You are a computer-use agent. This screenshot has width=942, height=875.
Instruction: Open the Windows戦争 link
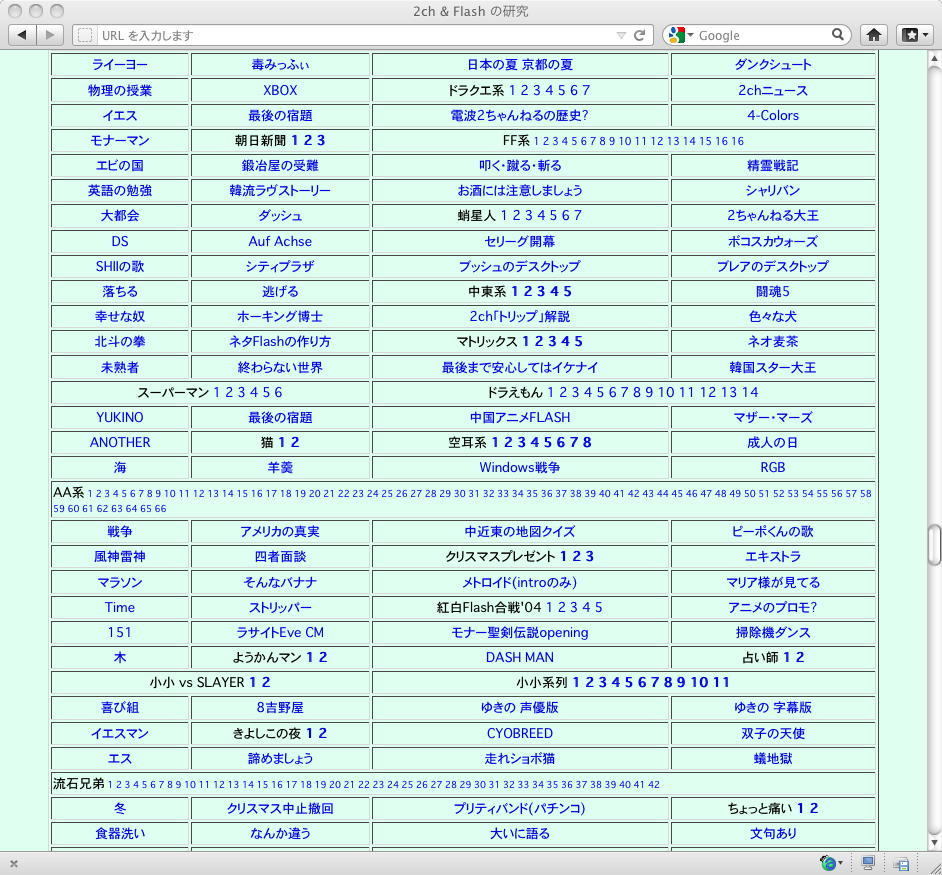[520, 468]
